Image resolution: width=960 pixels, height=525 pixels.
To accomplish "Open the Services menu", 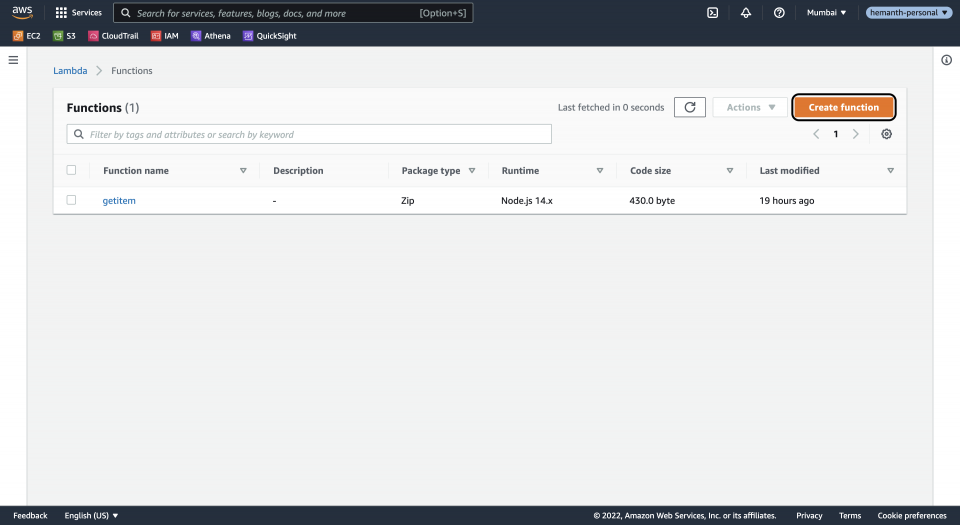I will tap(78, 13).
